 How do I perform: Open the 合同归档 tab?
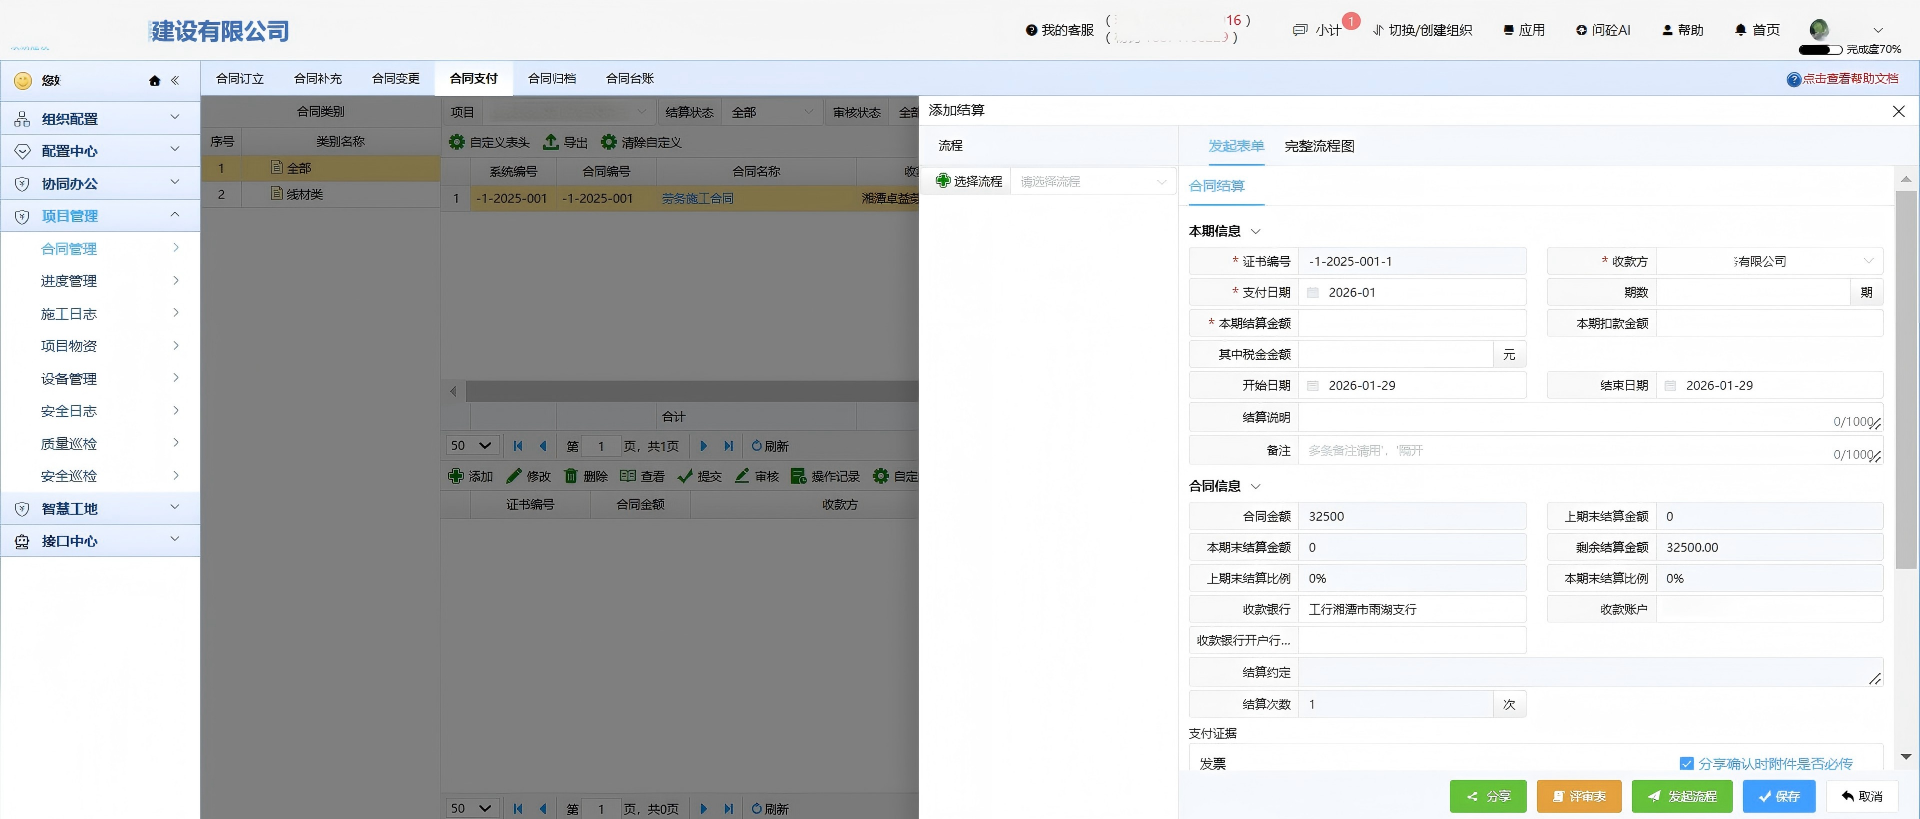point(551,78)
